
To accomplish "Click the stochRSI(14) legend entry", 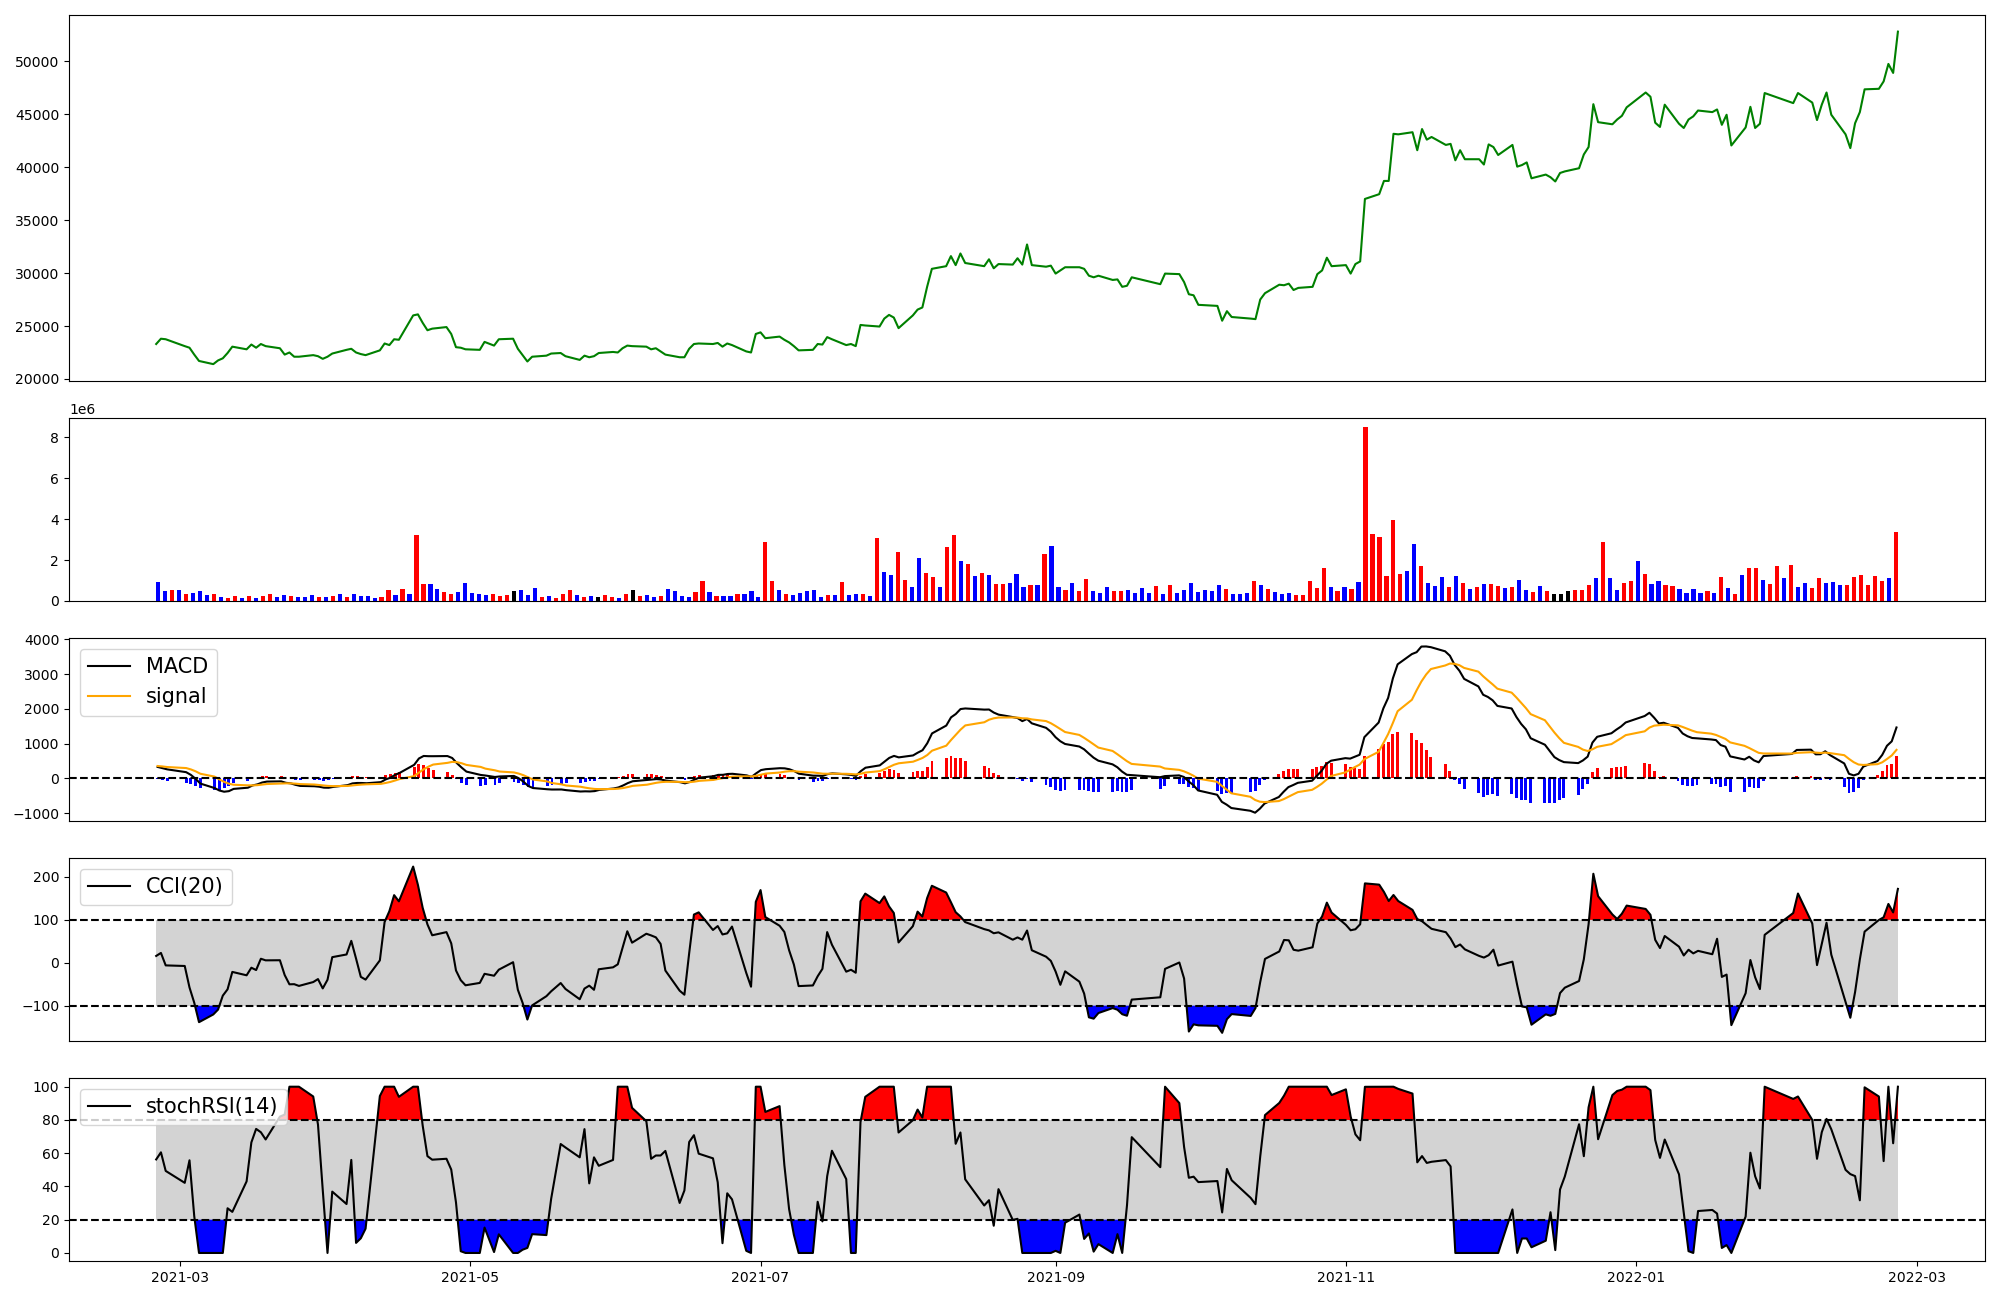I will 211,1106.
